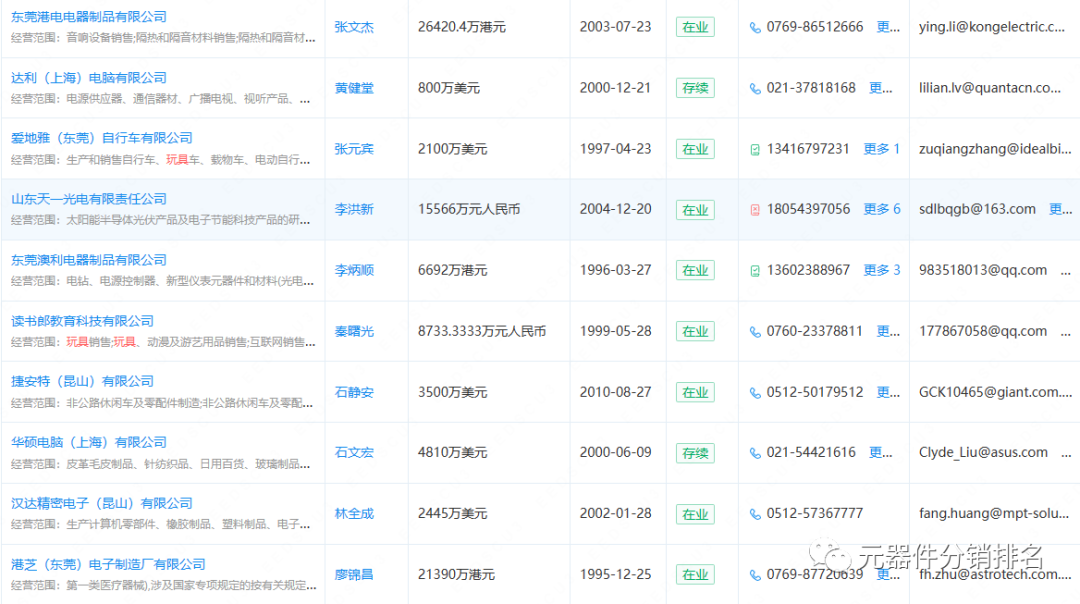Click phone icon beside 0512-50179512
The image size is (1080, 604).
(755, 393)
